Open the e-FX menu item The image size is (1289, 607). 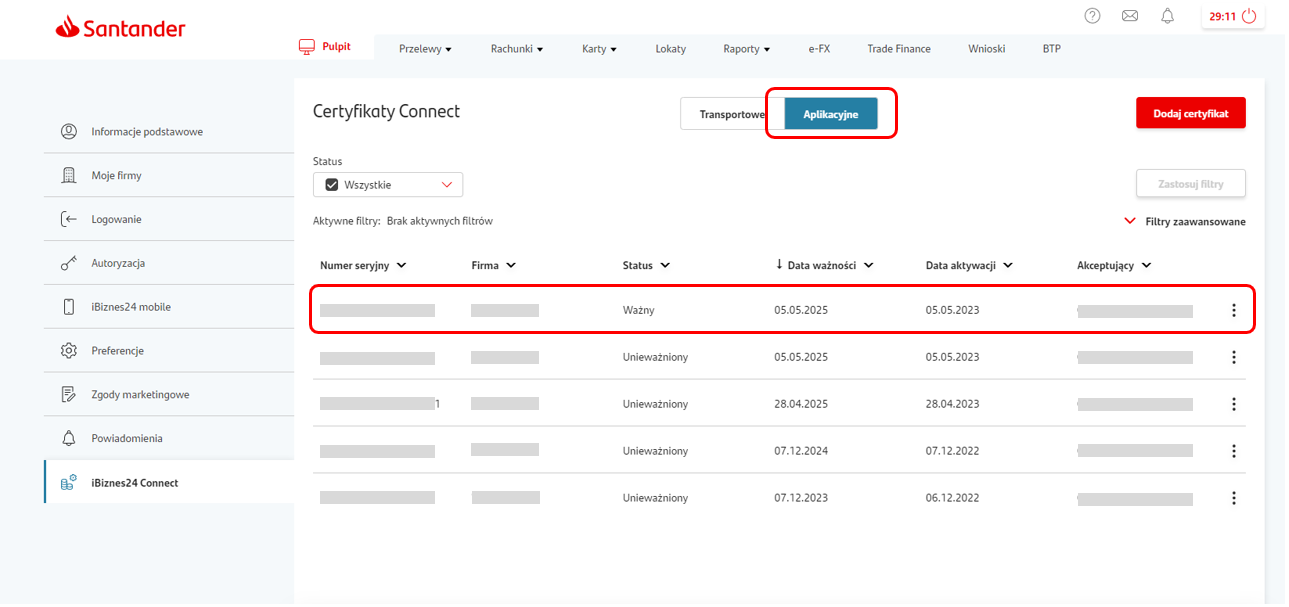[x=820, y=49]
